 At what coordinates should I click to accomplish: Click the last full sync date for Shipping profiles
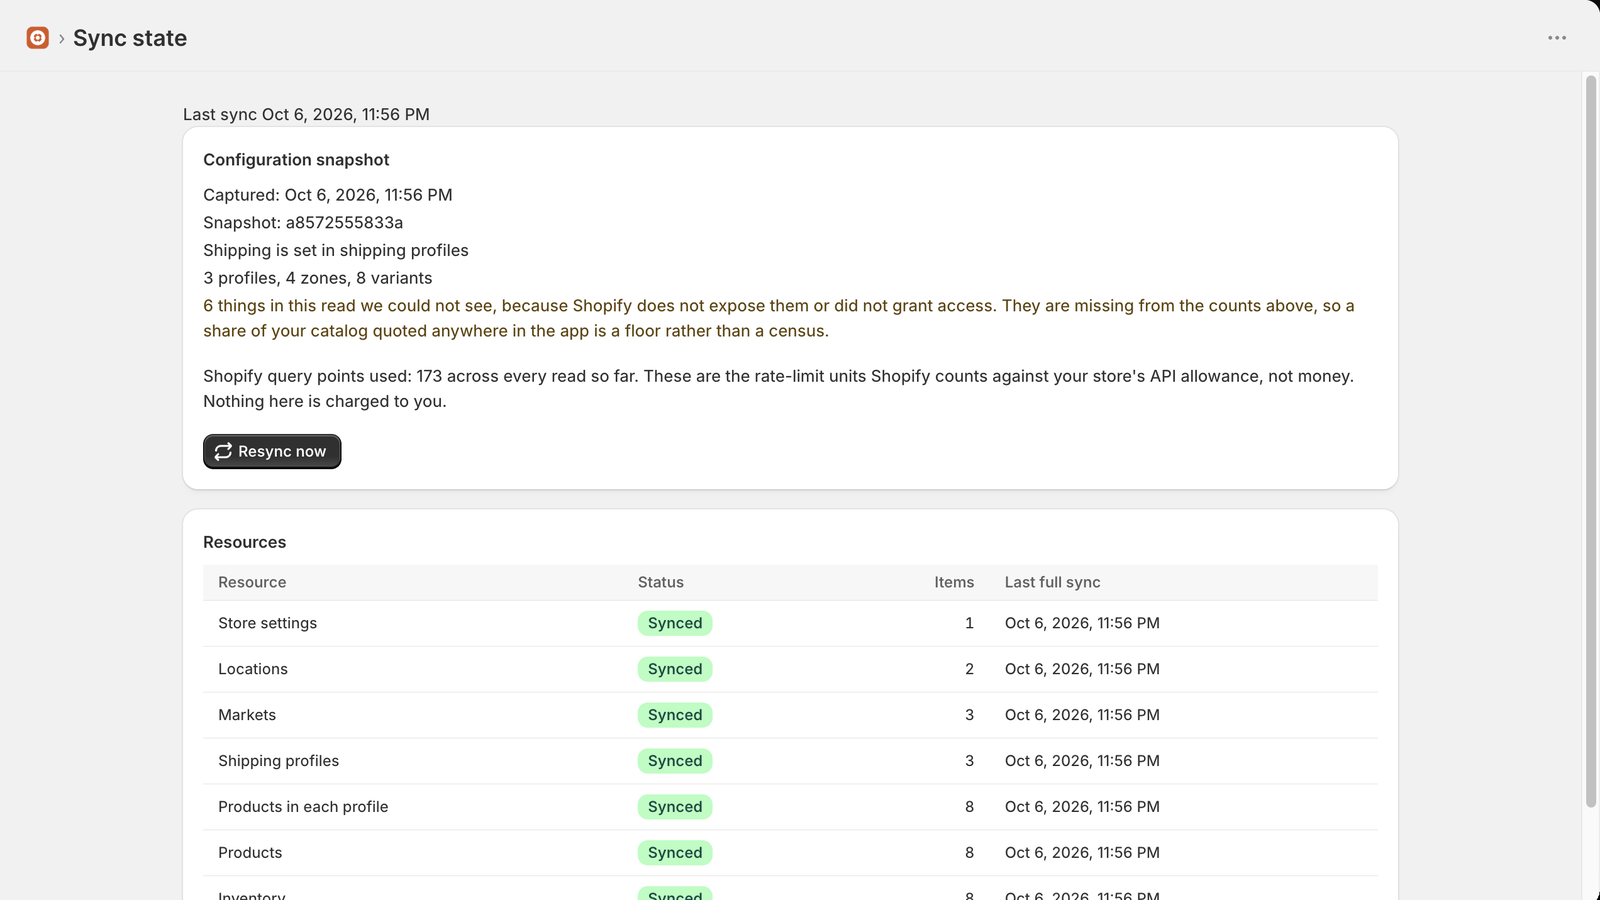pos(1082,761)
